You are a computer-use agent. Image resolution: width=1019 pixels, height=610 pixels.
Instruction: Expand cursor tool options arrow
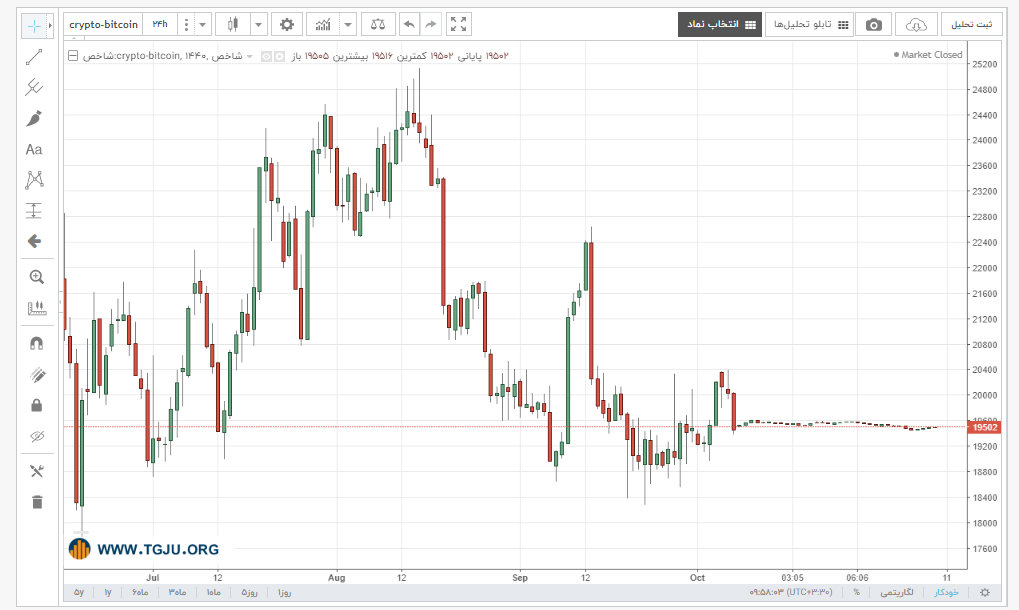pos(50,26)
